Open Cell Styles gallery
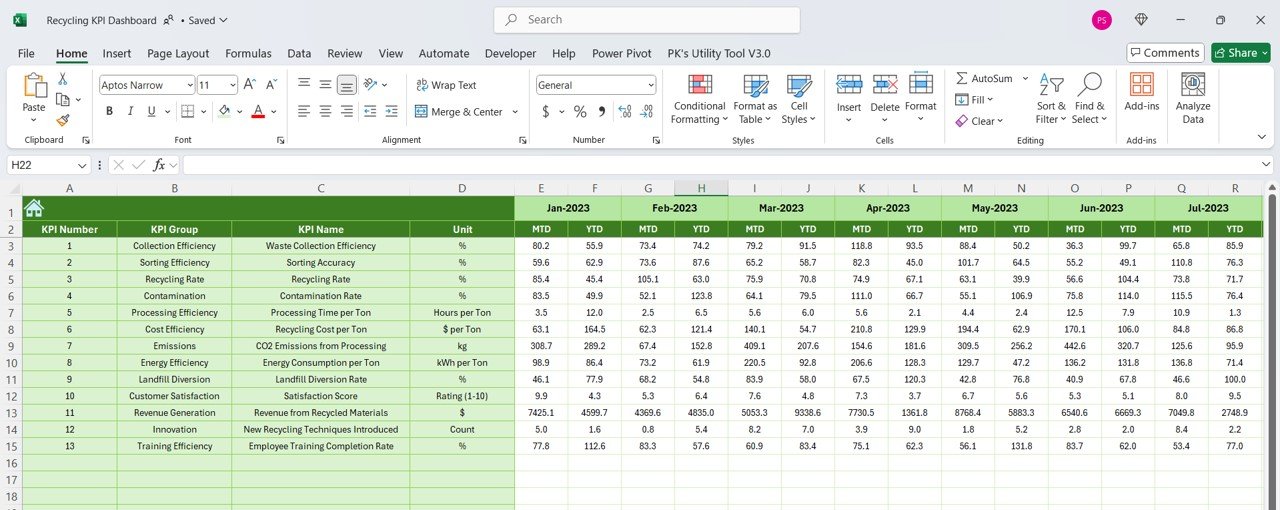The height and width of the screenshot is (510, 1280). (x=799, y=99)
